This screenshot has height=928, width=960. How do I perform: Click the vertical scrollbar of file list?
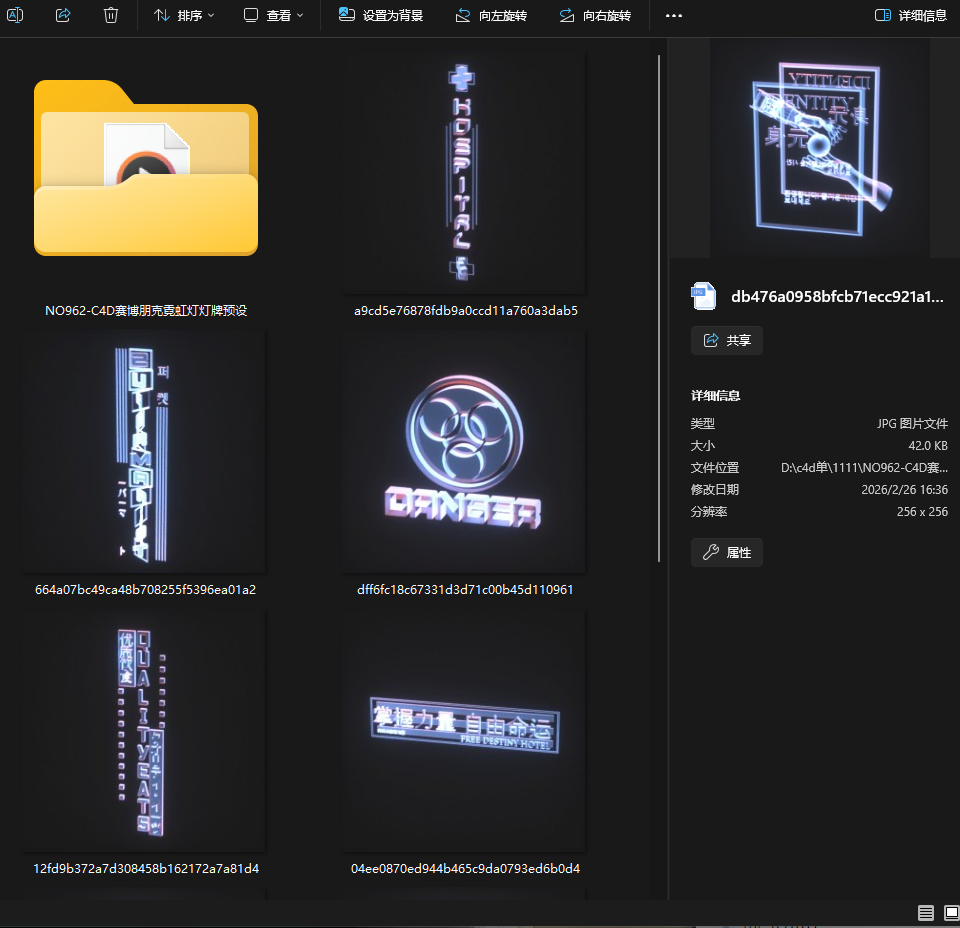click(659, 300)
